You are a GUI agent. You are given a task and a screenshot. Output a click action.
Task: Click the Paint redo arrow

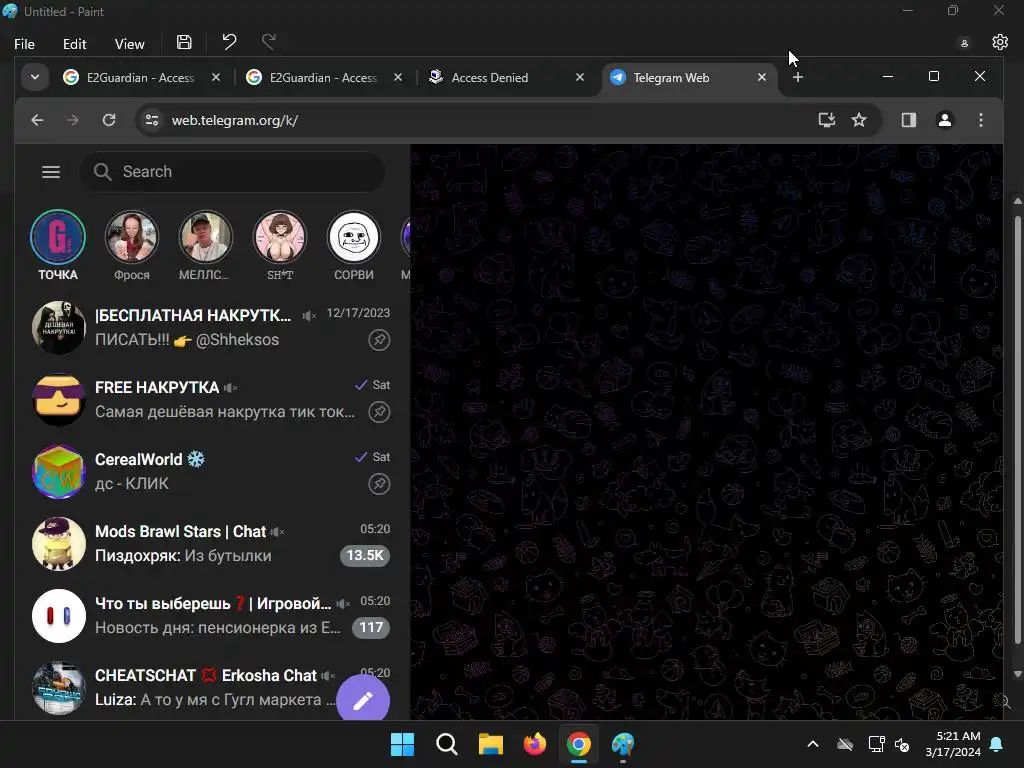coord(268,42)
